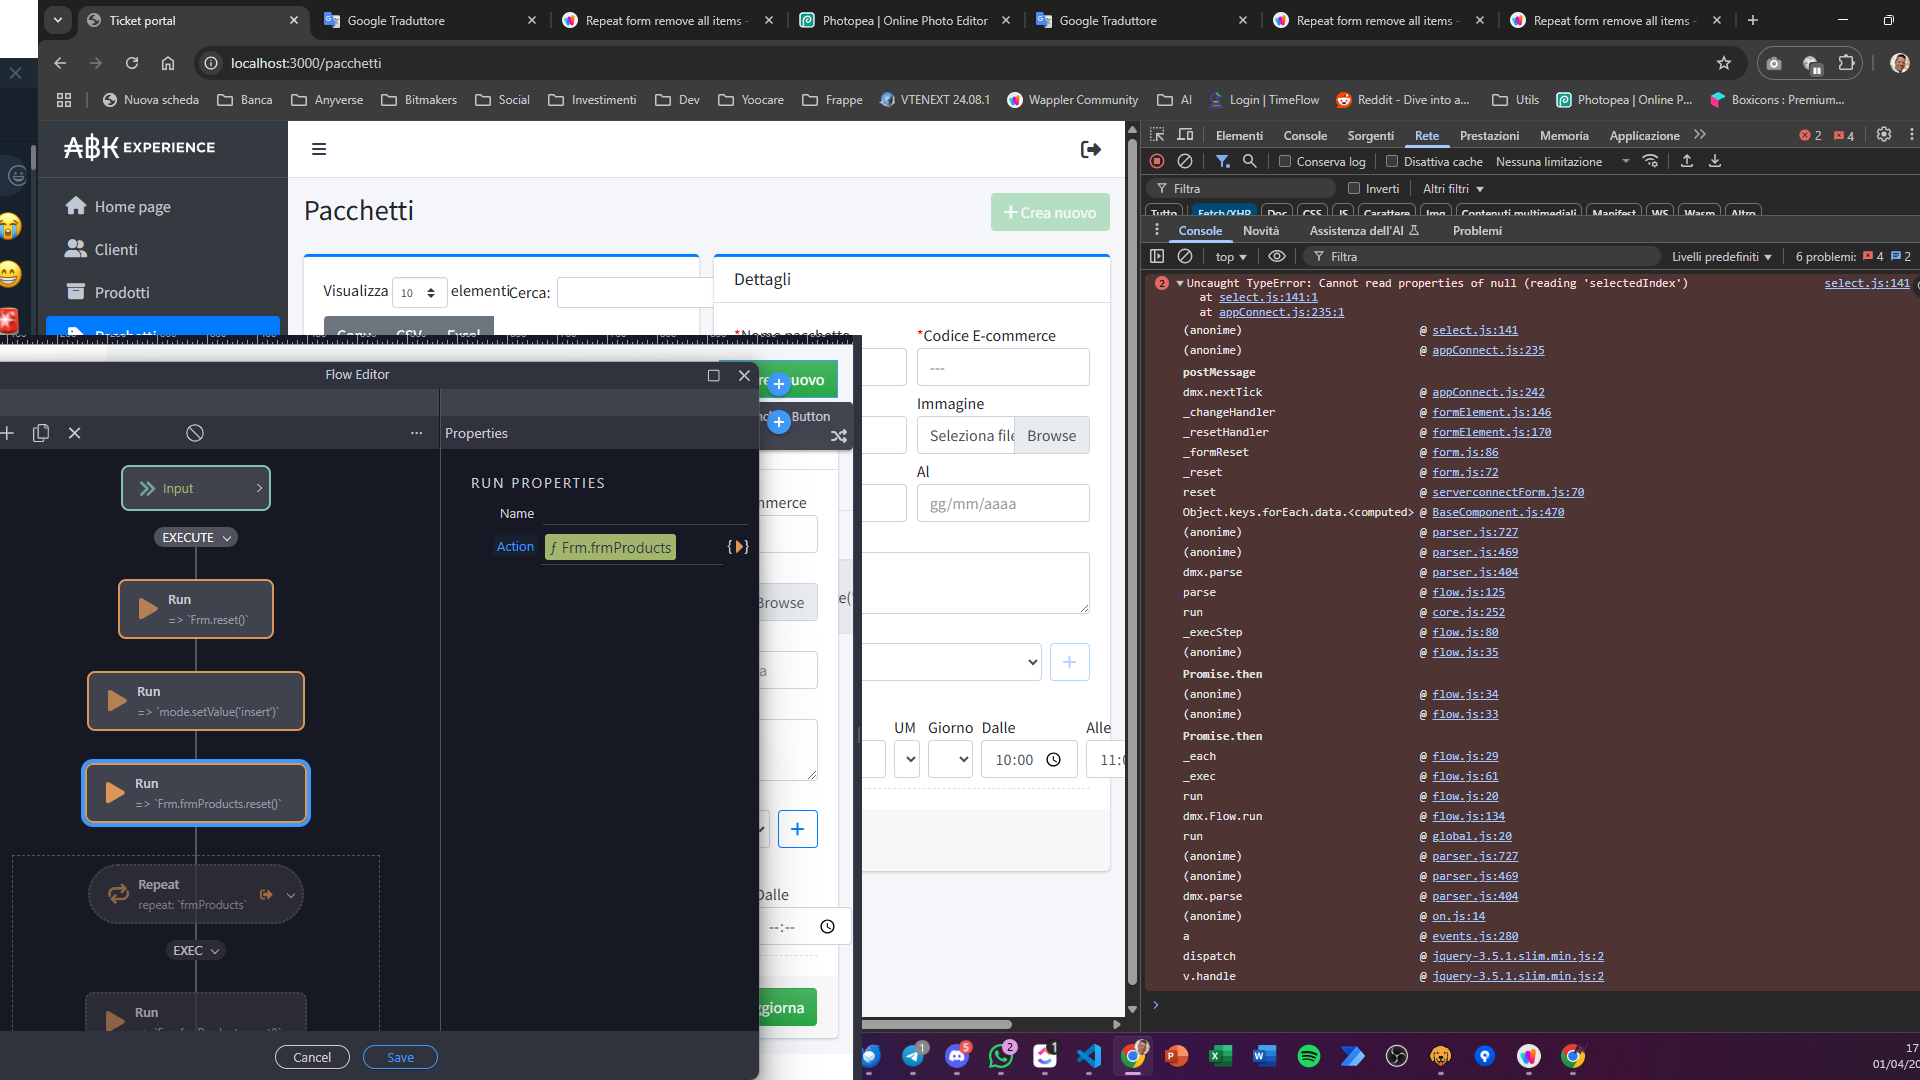Open Flow Editor toolbar more options (…)
1920x1080 pixels.
point(416,433)
